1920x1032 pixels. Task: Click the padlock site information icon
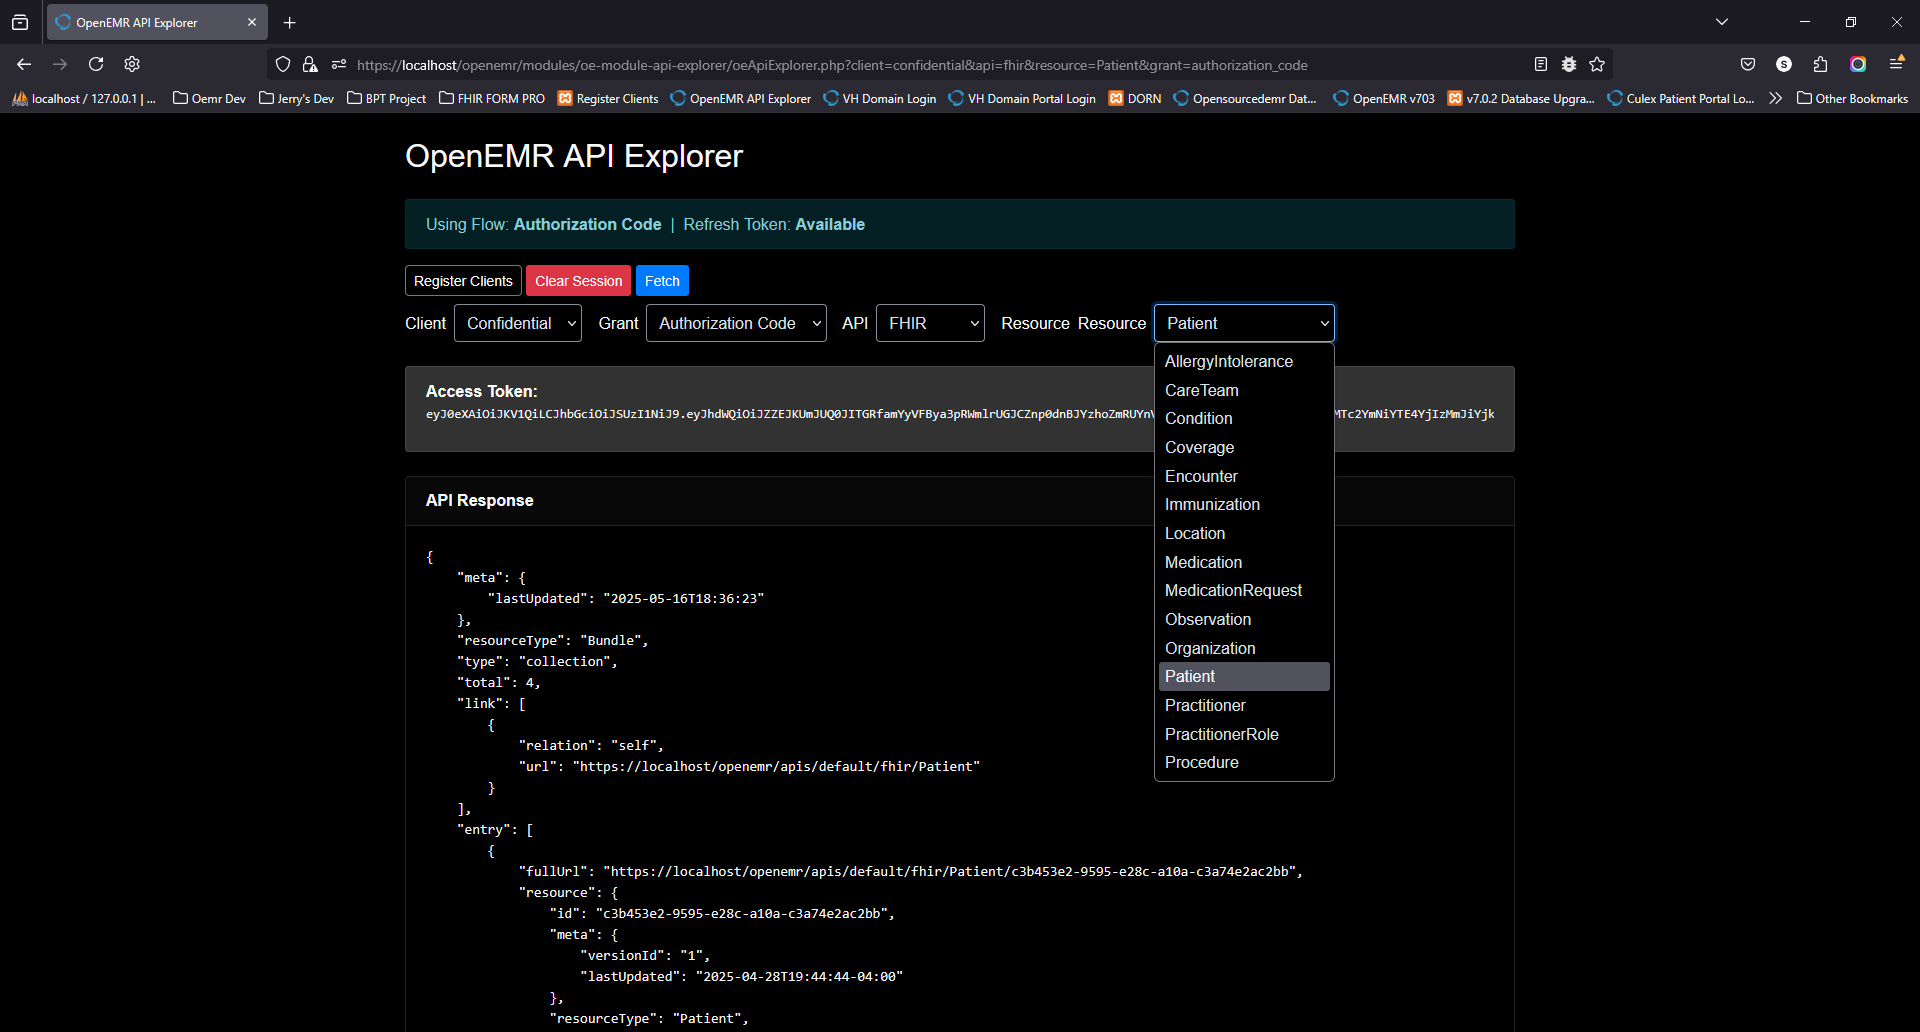click(310, 64)
